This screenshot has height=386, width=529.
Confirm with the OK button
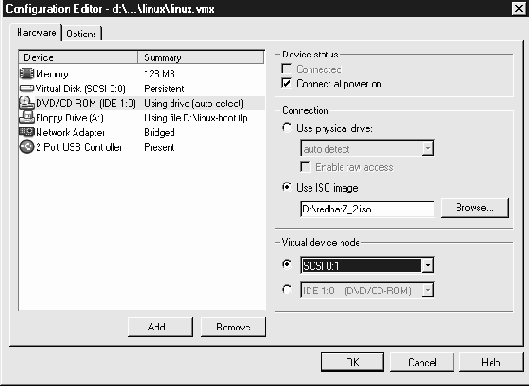pos(352,362)
